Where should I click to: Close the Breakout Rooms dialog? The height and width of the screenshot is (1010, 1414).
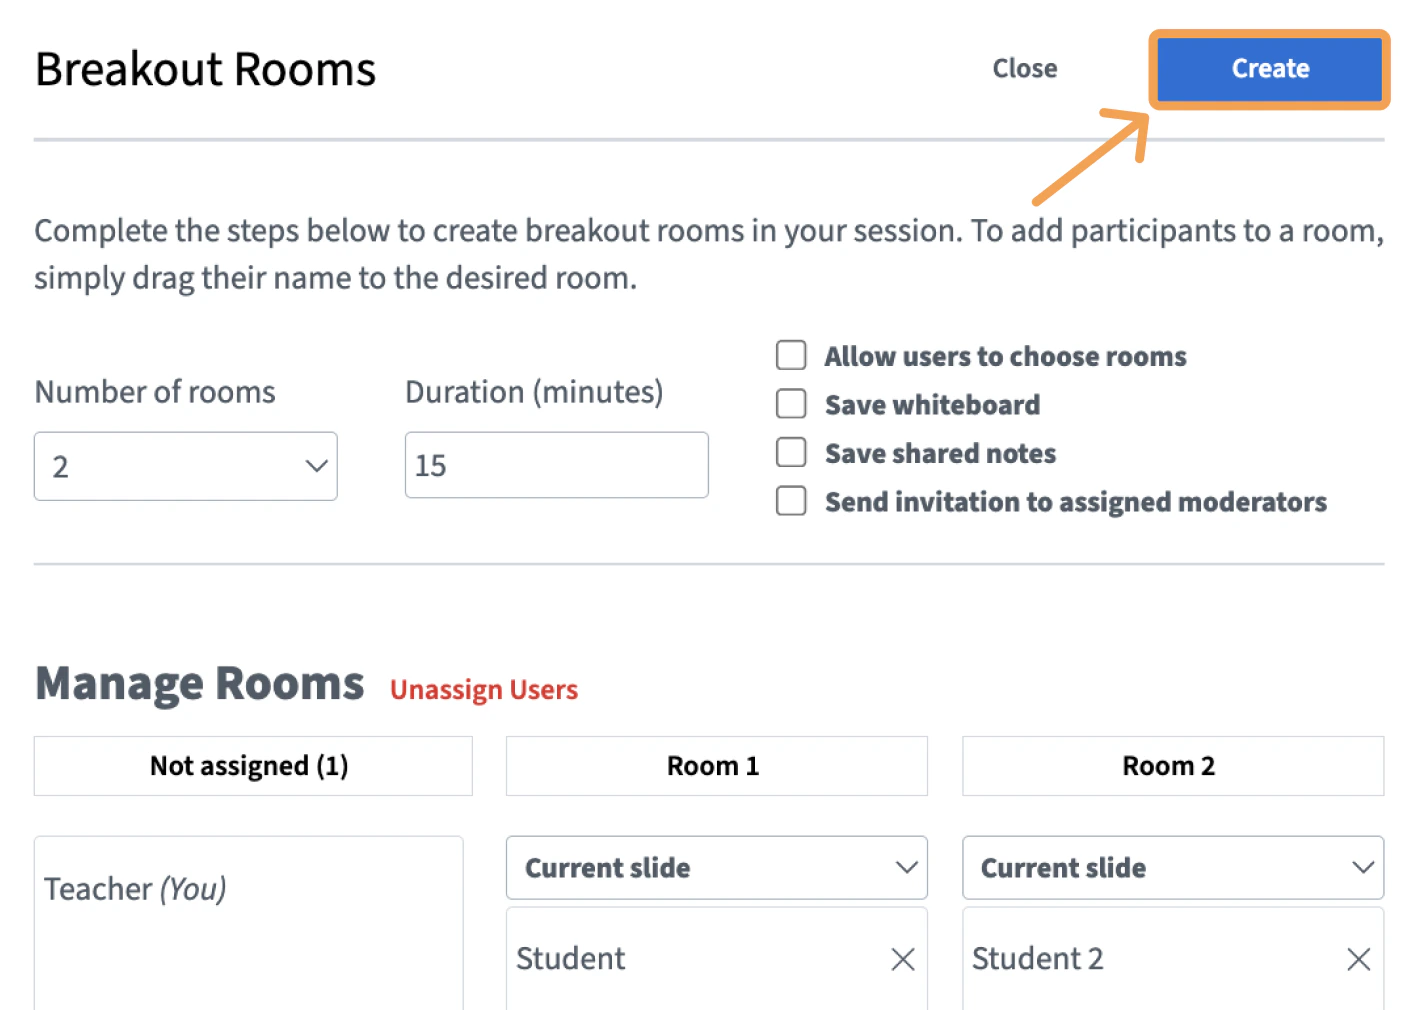[x=1024, y=69]
